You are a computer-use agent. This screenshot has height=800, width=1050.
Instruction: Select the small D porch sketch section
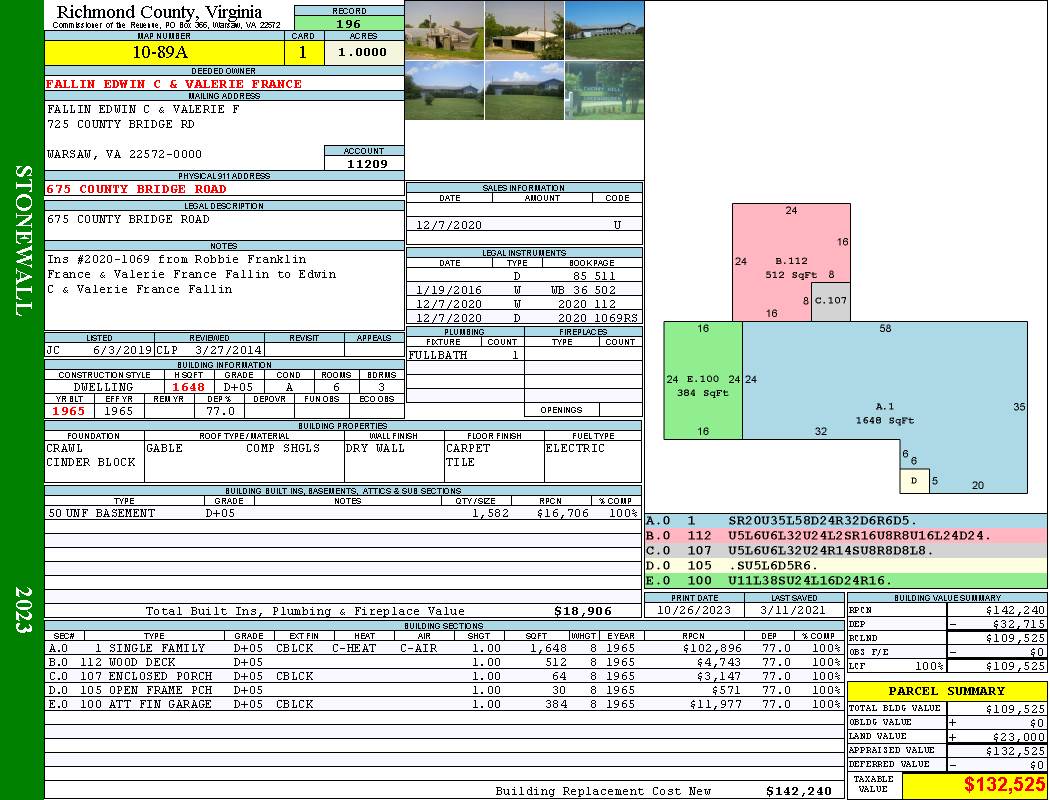tap(914, 481)
